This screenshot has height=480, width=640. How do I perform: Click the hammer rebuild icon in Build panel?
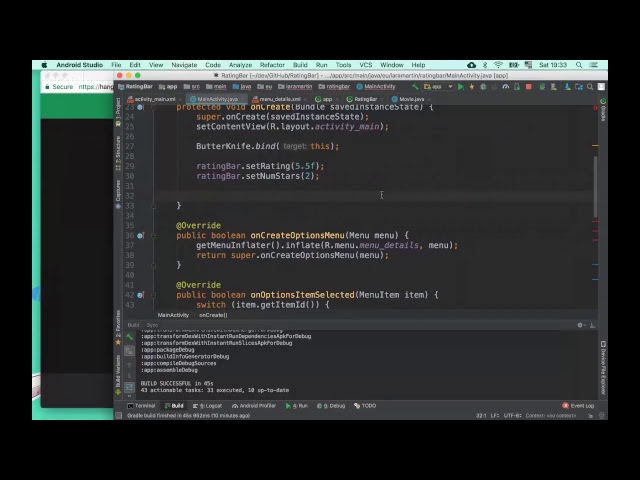click(129, 337)
